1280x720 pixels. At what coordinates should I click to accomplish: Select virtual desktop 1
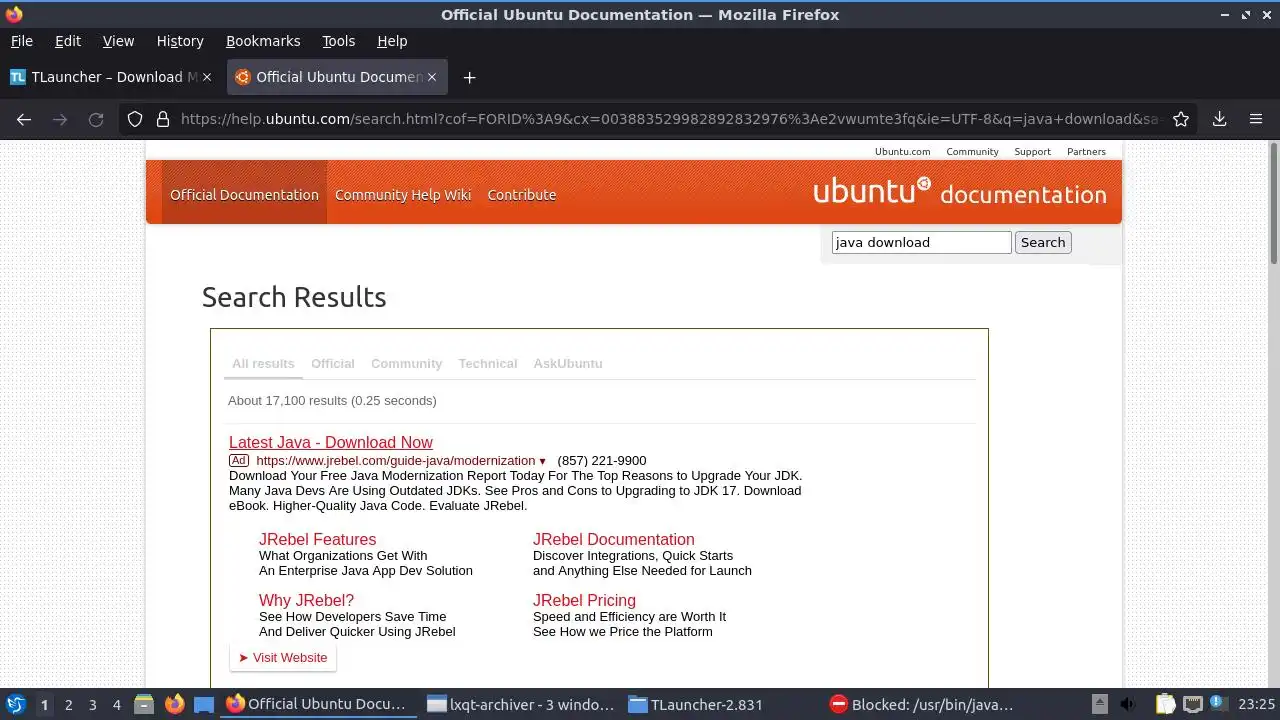point(44,705)
